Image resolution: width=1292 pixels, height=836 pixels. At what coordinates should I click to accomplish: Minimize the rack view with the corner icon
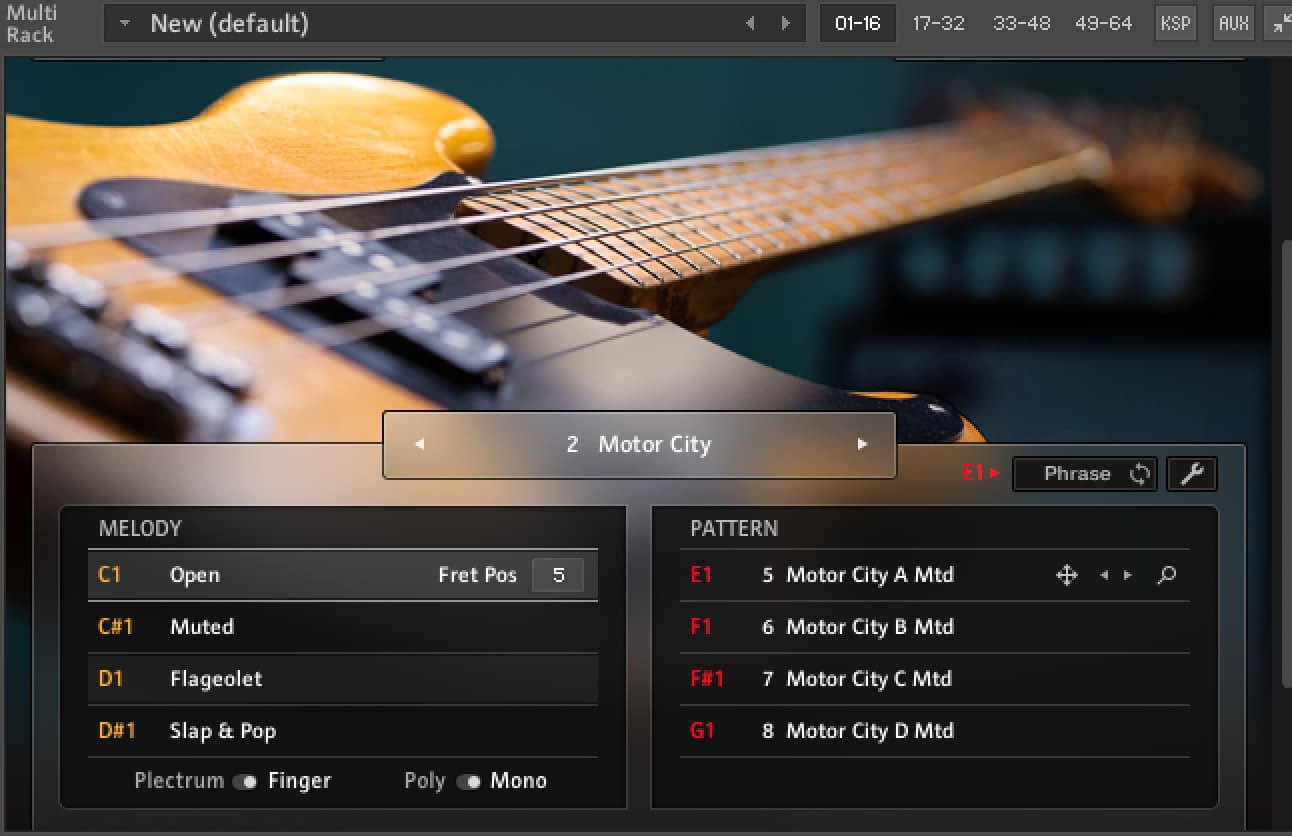pos(1280,23)
